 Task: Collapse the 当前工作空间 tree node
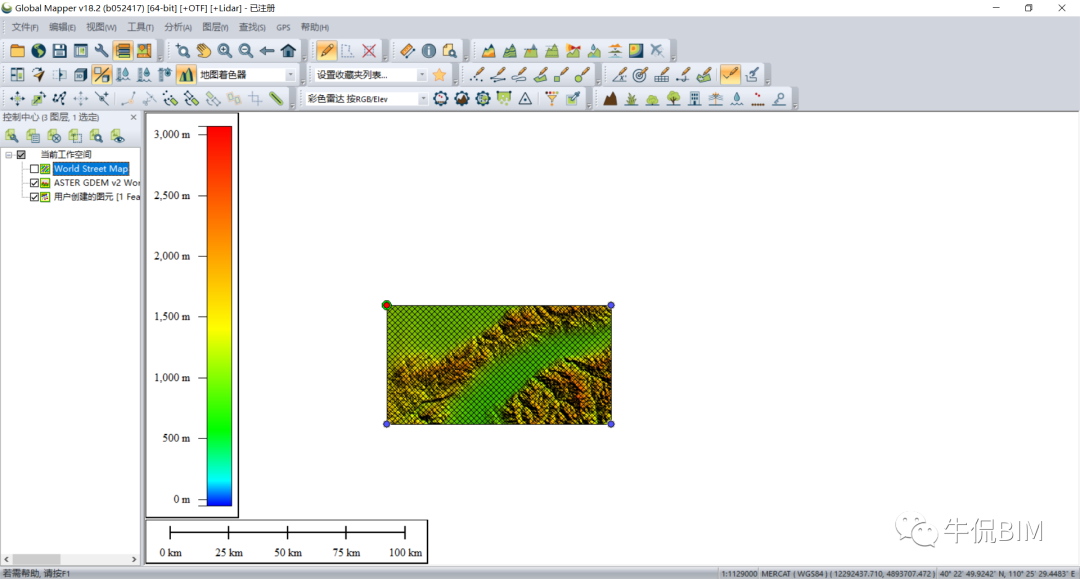coord(8,155)
